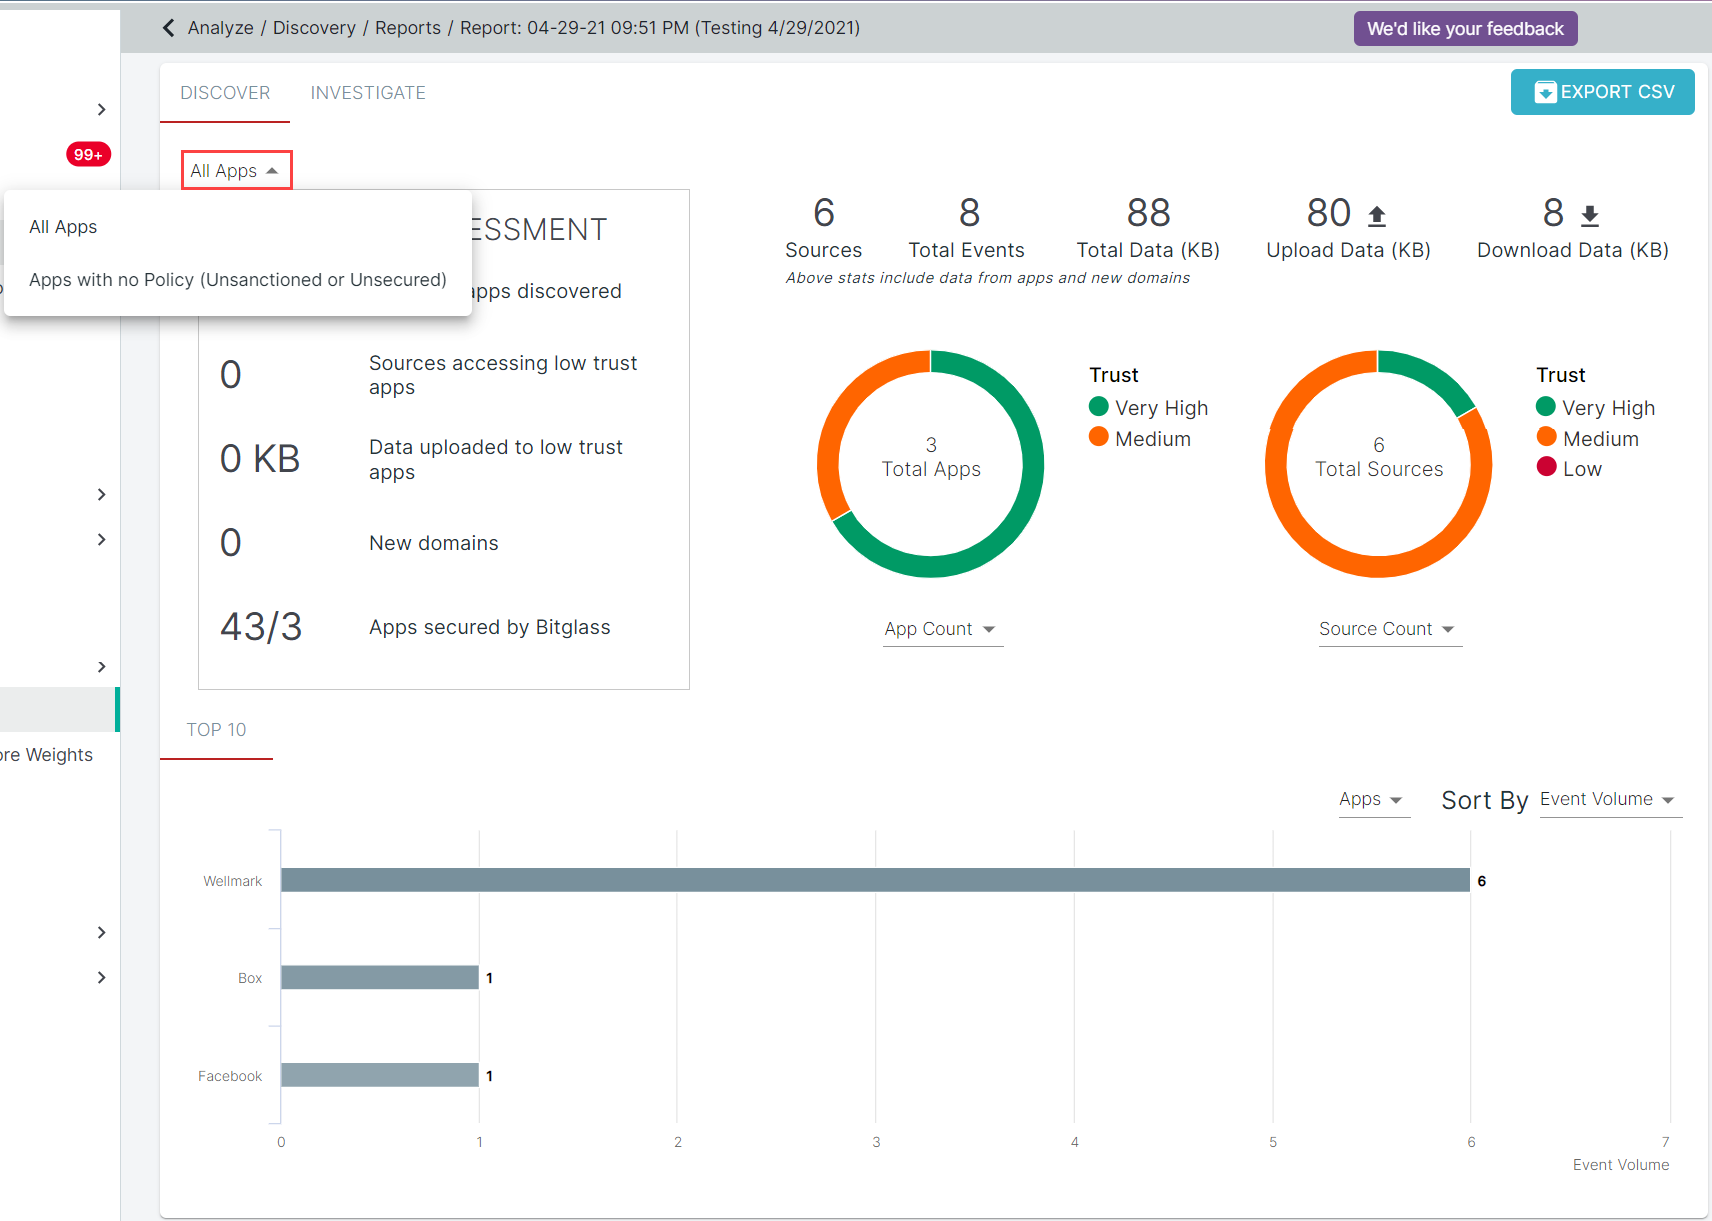Switch to the INVESTIGATE tab
This screenshot has height=1221, width=1712.
point(368,92)
